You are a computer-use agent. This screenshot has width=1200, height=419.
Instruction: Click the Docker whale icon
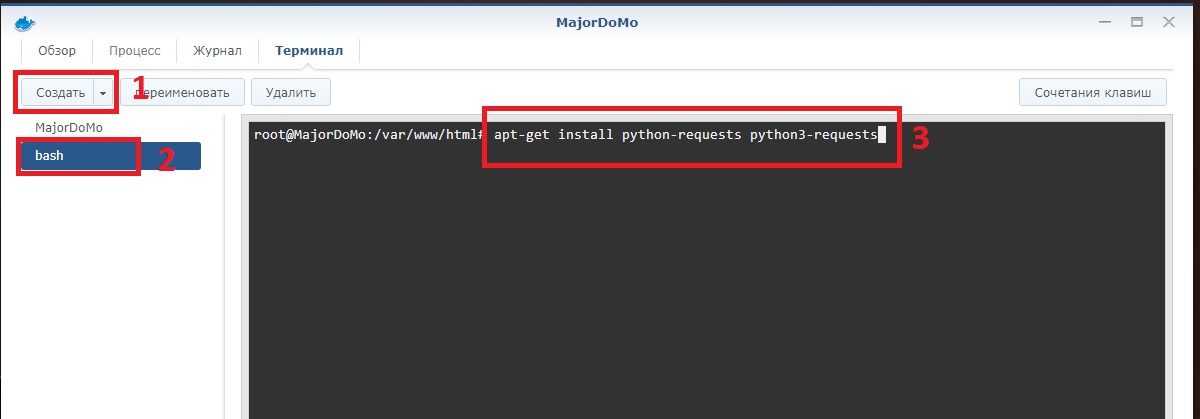pyautogui.click(x=25, y=22)
